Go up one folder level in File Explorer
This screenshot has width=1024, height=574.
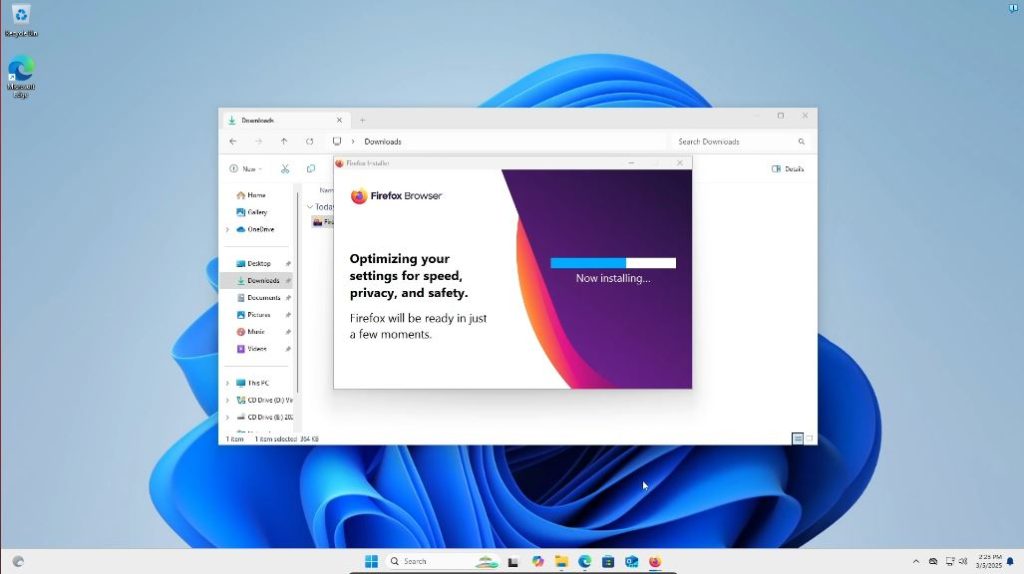(284, 141)
